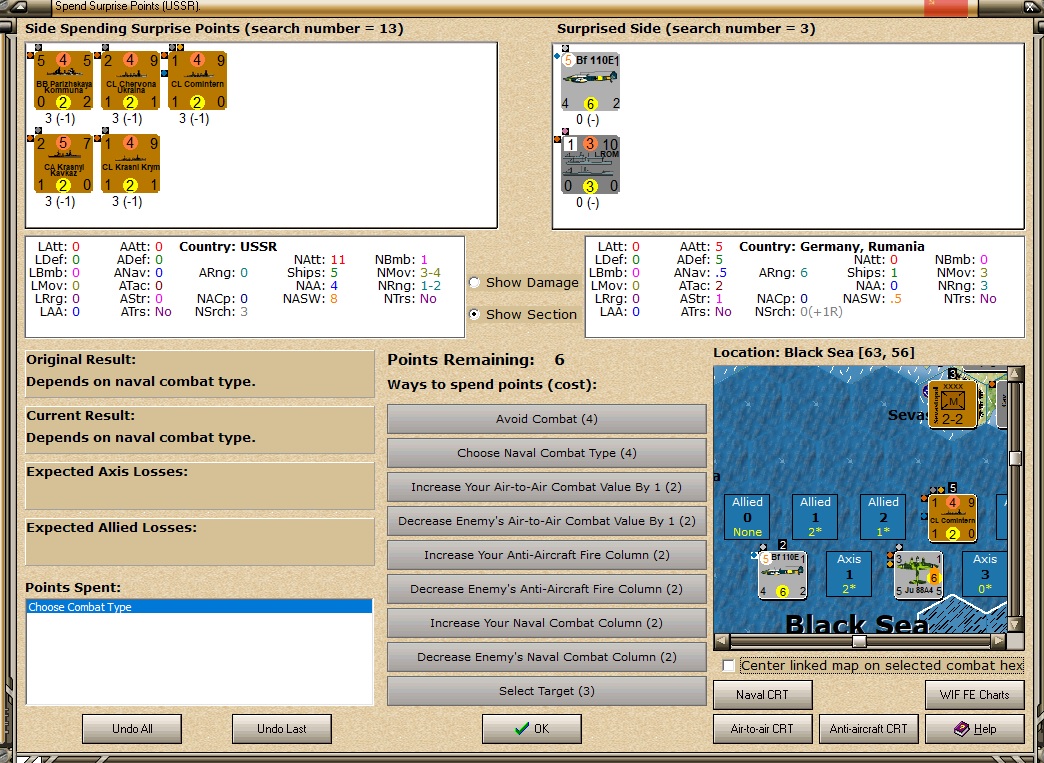The image size is (1044, 763).
Task: Decrease enemy's anti-aircraft fire column
Action: coord(547,589)
